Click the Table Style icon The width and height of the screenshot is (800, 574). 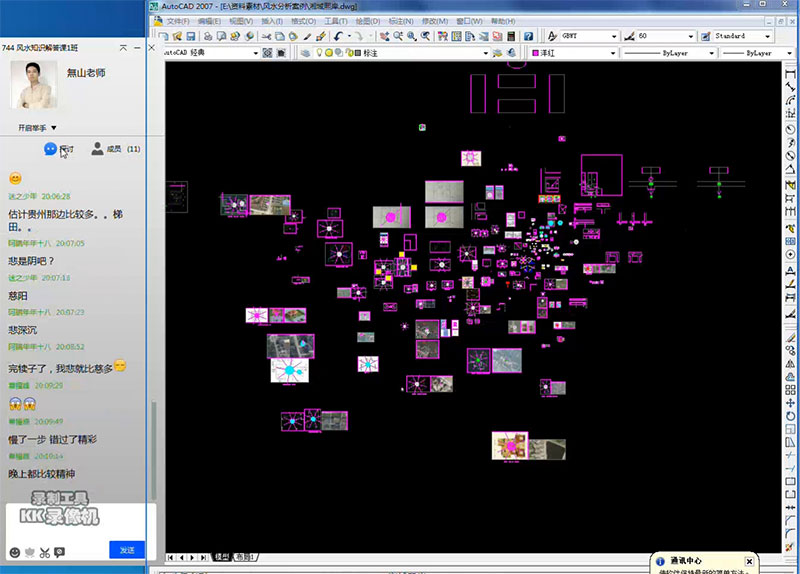point(706,36)
